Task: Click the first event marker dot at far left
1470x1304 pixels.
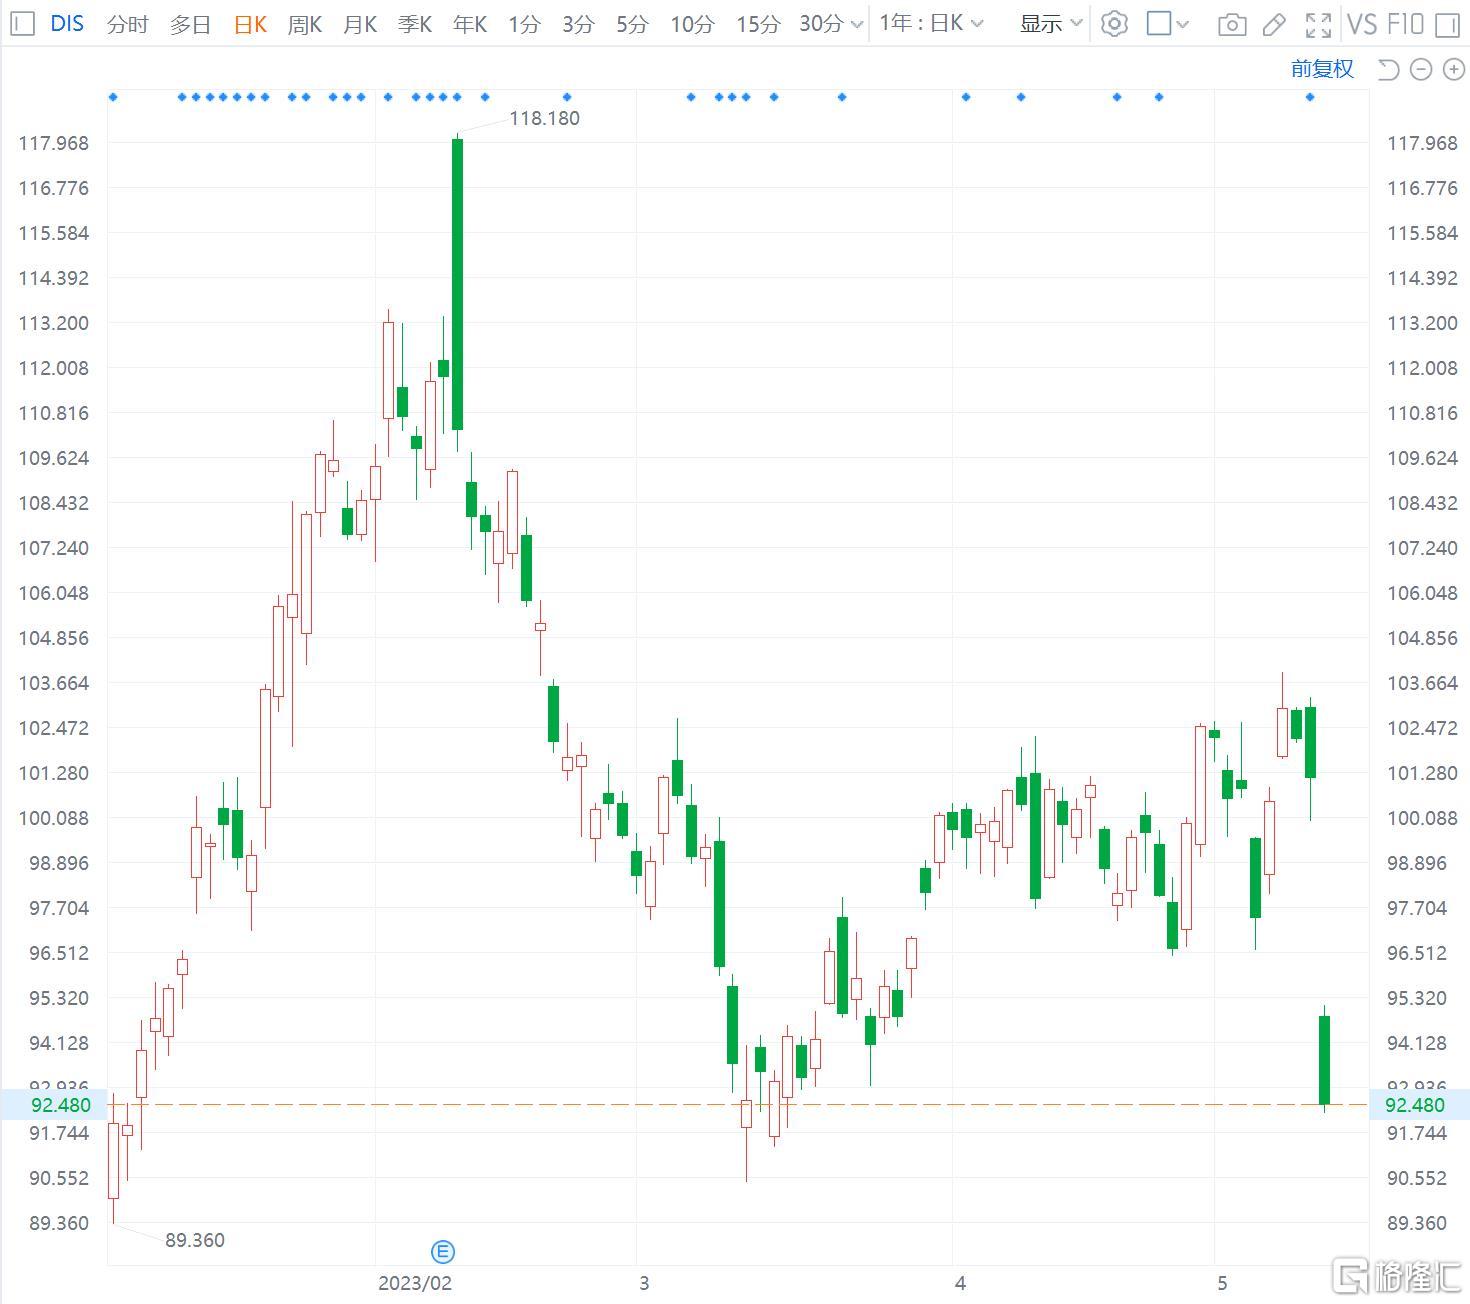Action: (113, 97)
